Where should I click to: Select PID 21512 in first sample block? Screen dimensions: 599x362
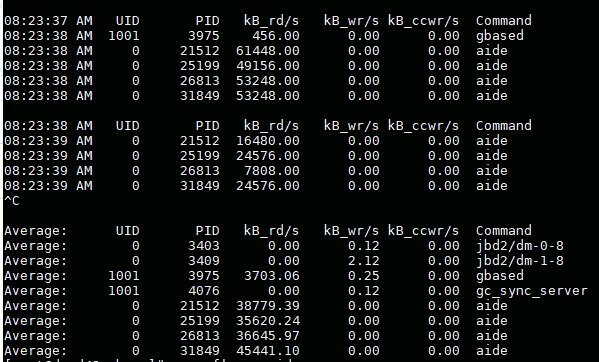tap(199, 50)
